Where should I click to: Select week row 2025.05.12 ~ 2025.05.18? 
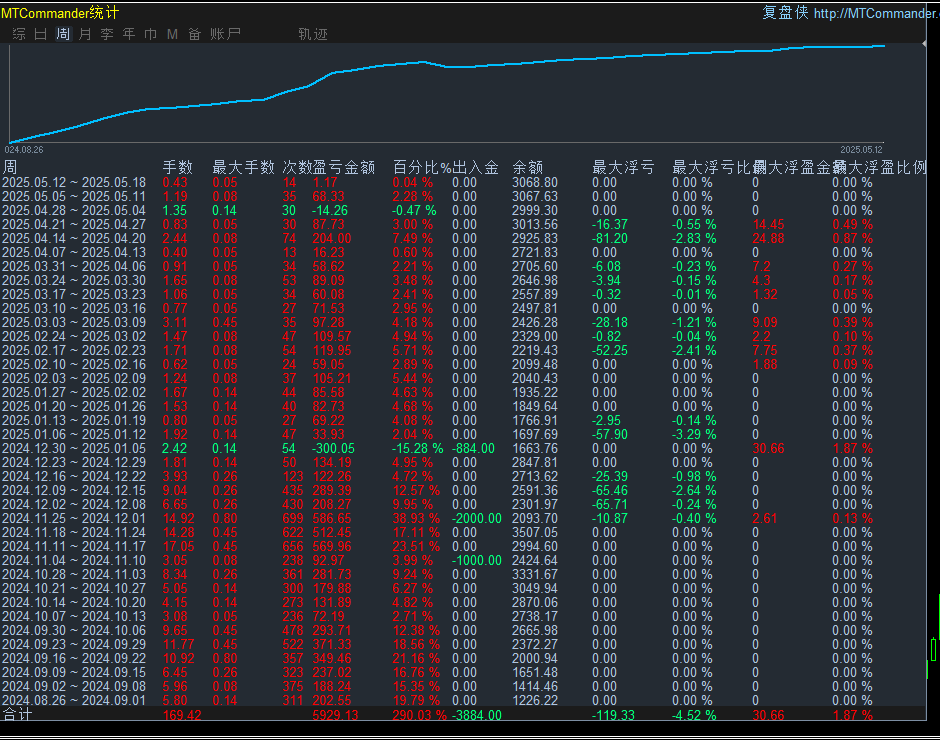tap(463, 182)
